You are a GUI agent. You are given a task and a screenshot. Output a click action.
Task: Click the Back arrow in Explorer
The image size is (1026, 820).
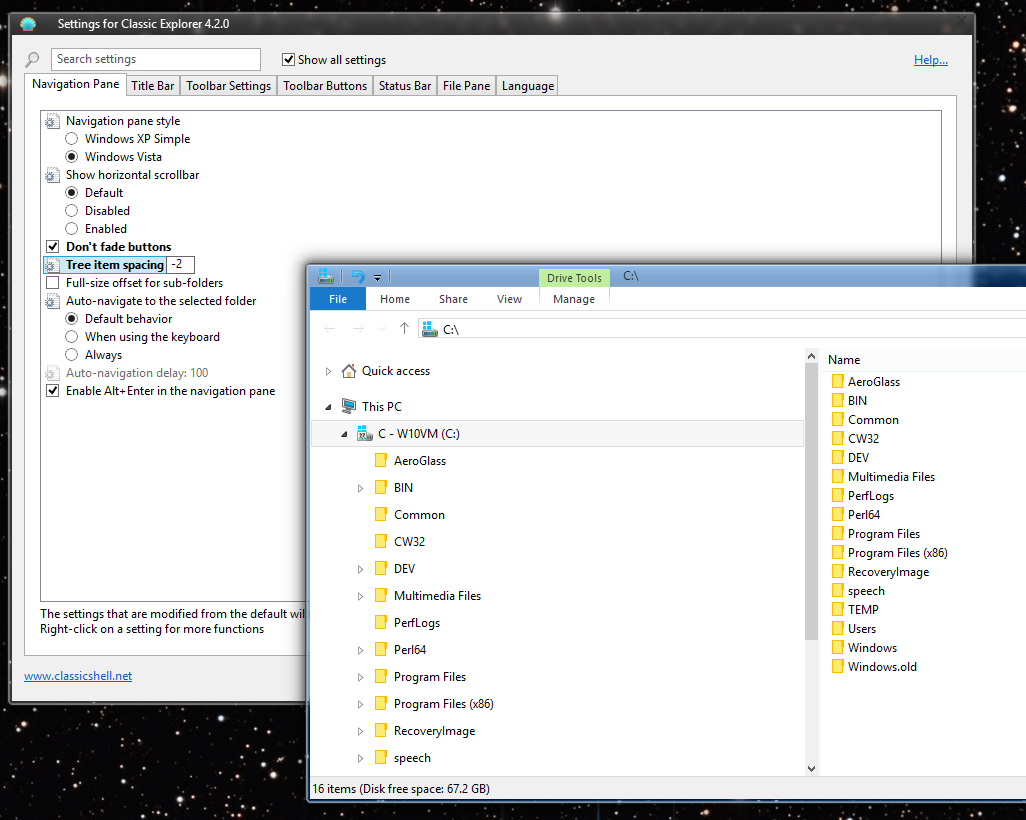(x=330, y=329)
